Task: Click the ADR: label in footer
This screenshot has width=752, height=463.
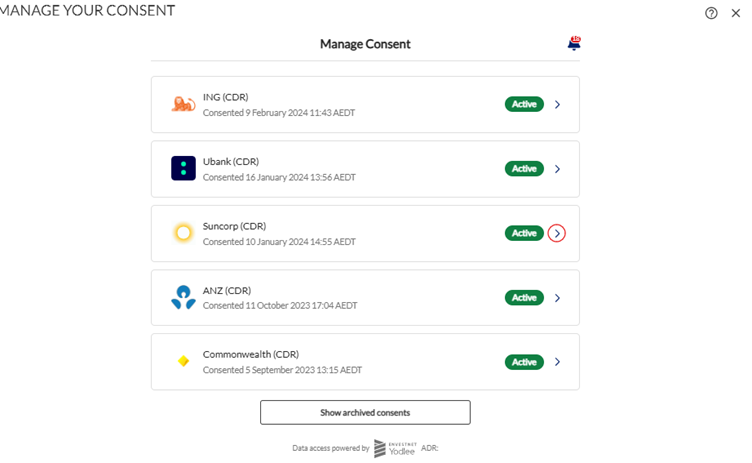Action: (430, 448)
